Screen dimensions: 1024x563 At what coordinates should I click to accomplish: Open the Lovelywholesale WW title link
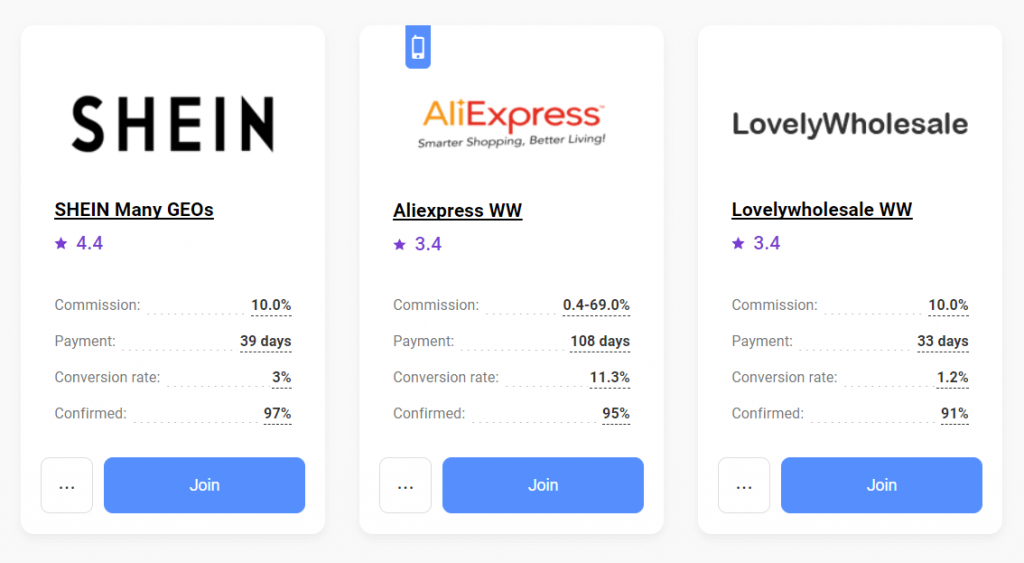click(822, 210)
